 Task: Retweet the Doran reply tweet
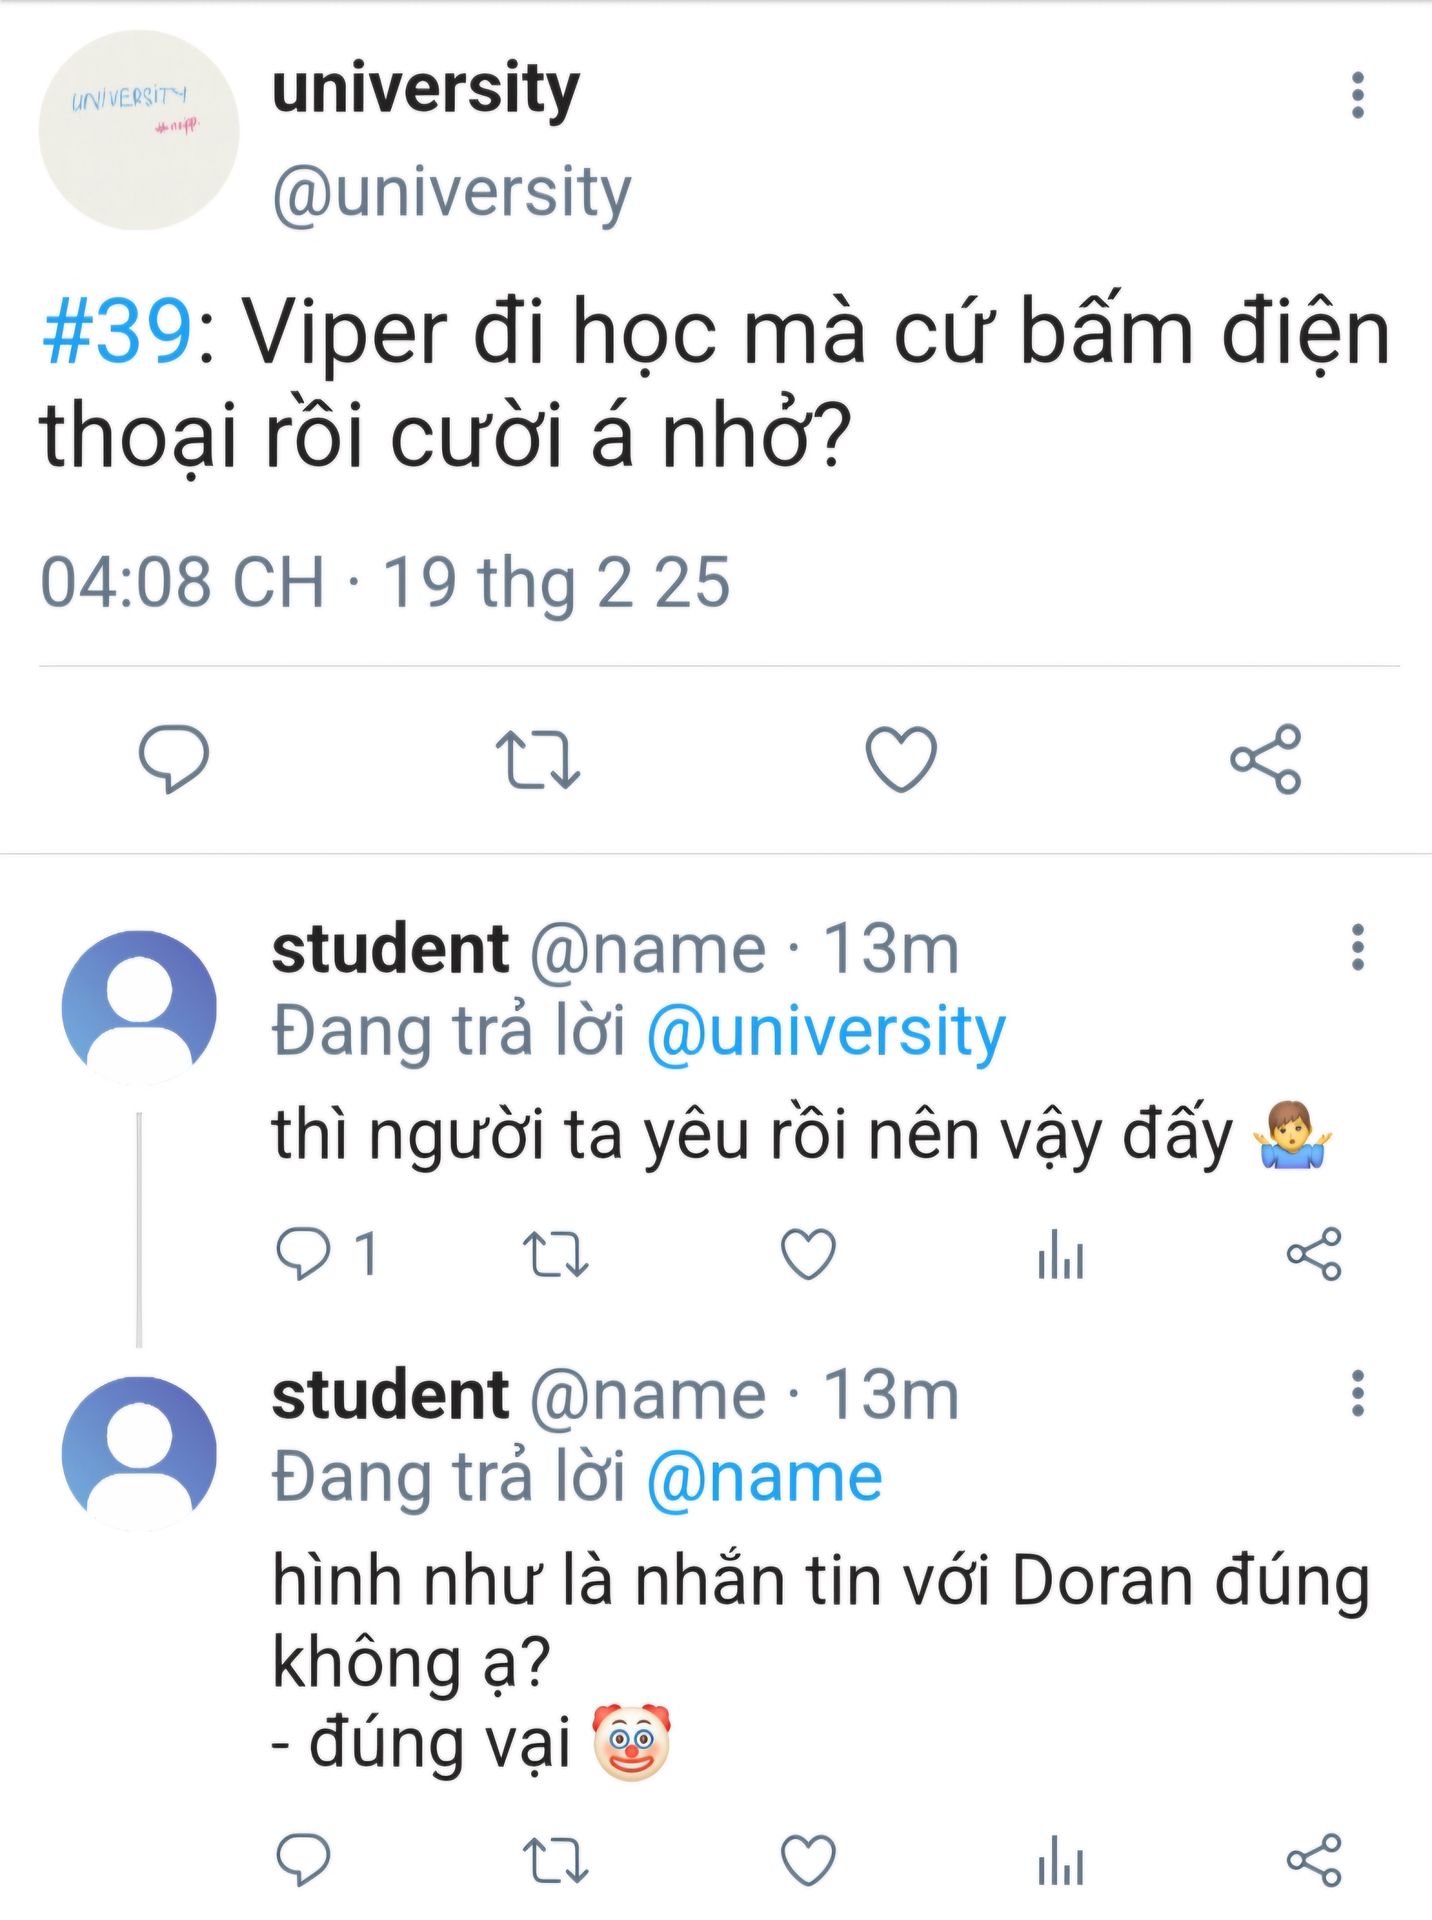(x=556, y=1860)
